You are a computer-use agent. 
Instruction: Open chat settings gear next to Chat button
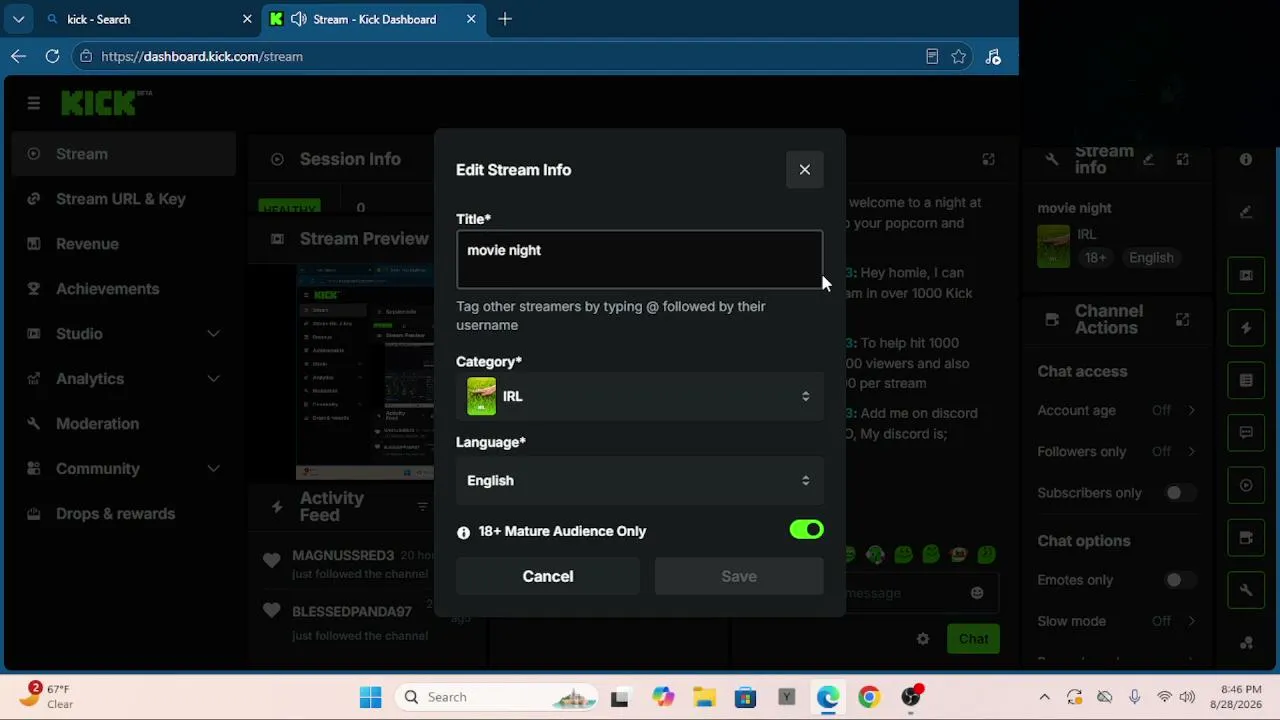(x=923, y=639)
